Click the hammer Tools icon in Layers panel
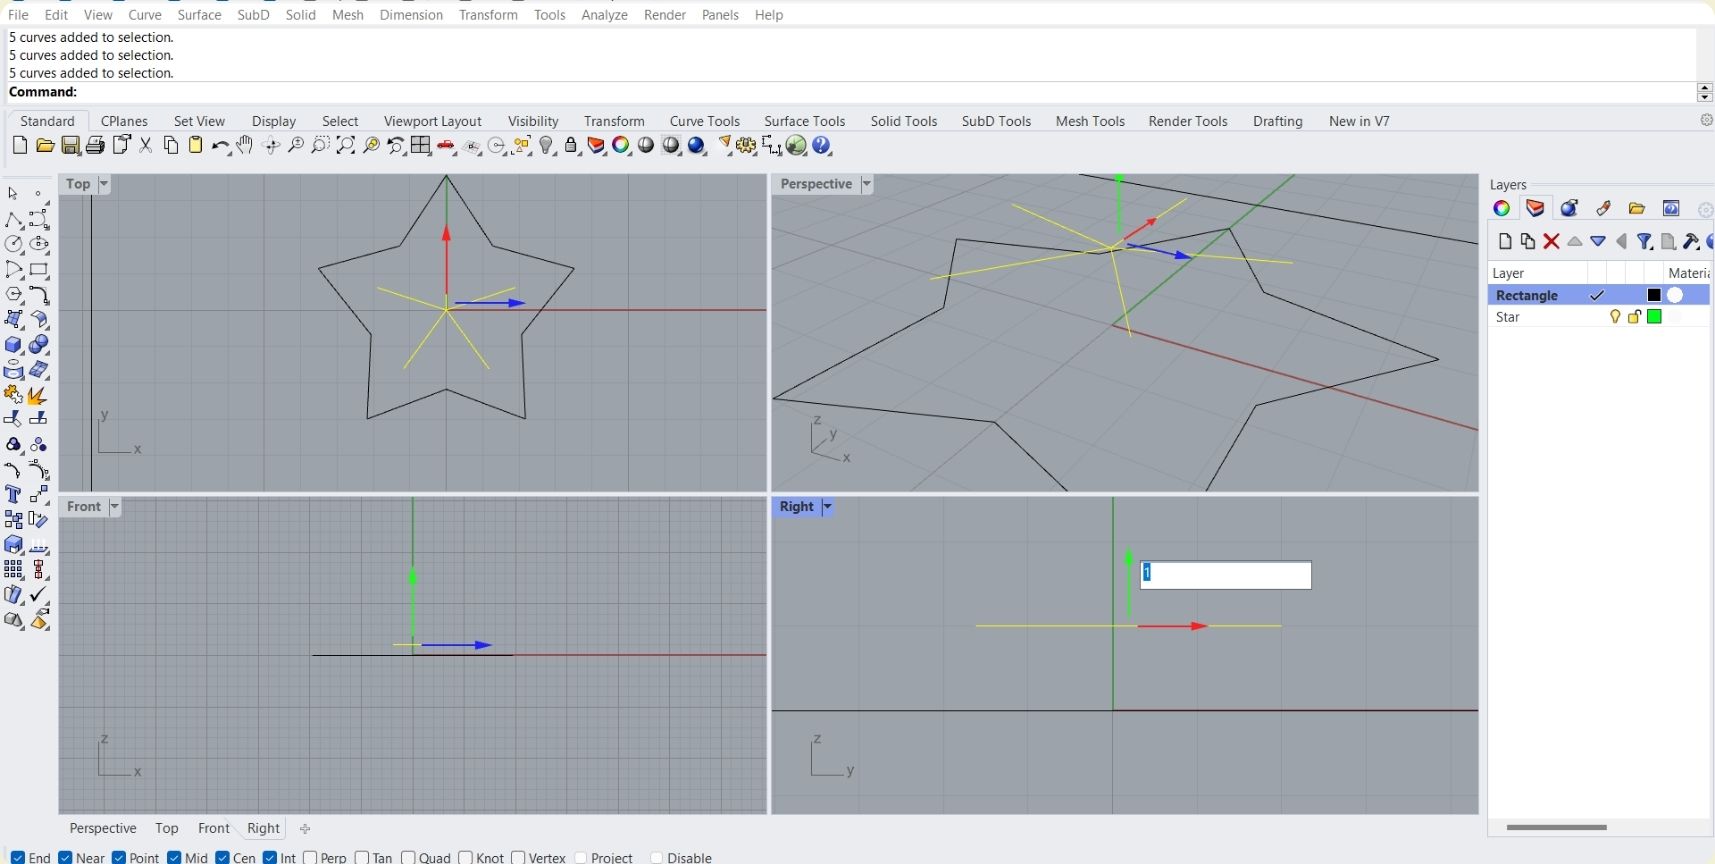This screenshot has width=1715, height=864. [x=1691, y=241]
